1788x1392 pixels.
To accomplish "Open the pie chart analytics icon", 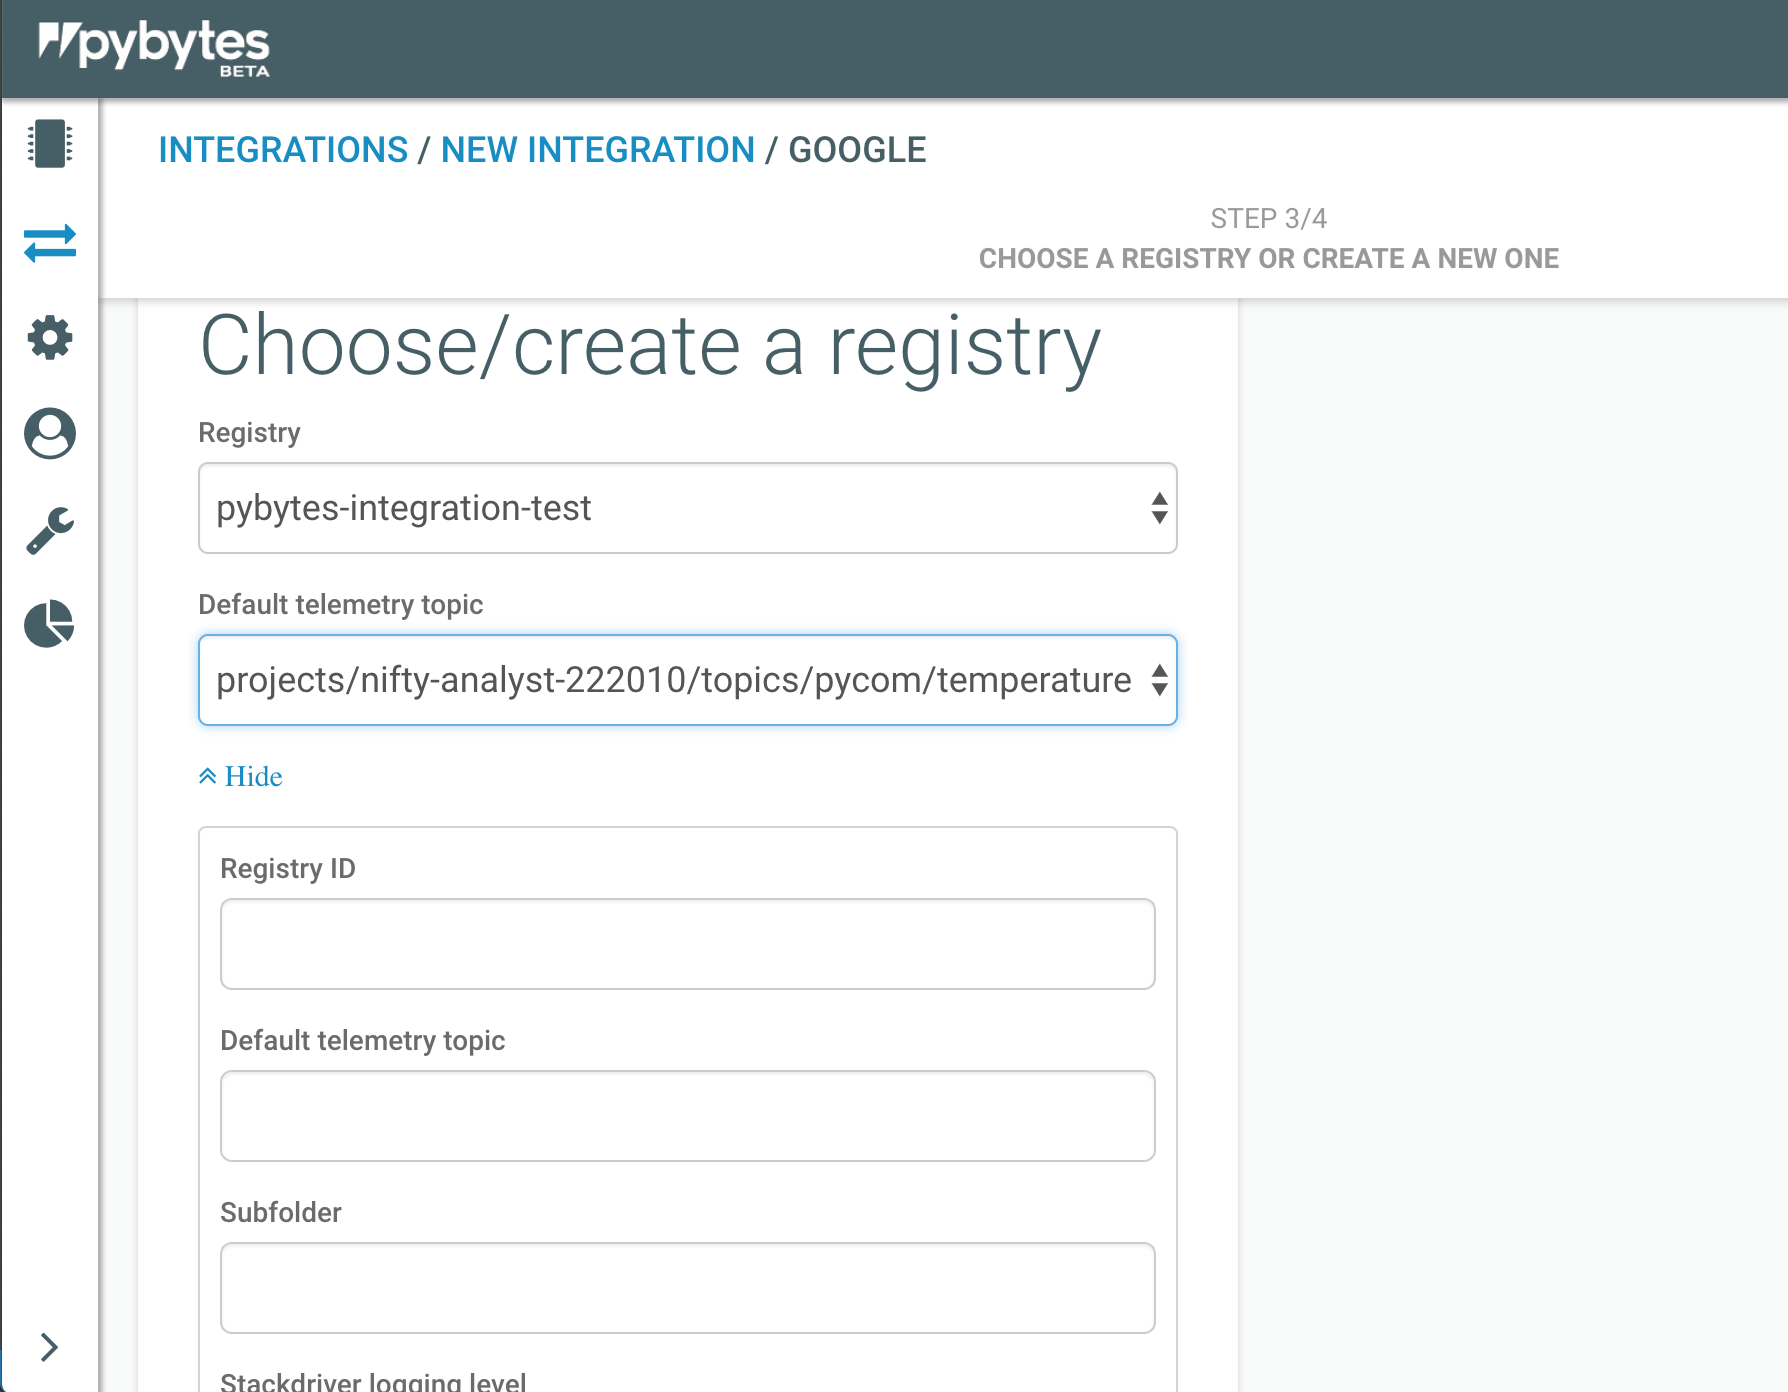I will [x=49, y=625].
